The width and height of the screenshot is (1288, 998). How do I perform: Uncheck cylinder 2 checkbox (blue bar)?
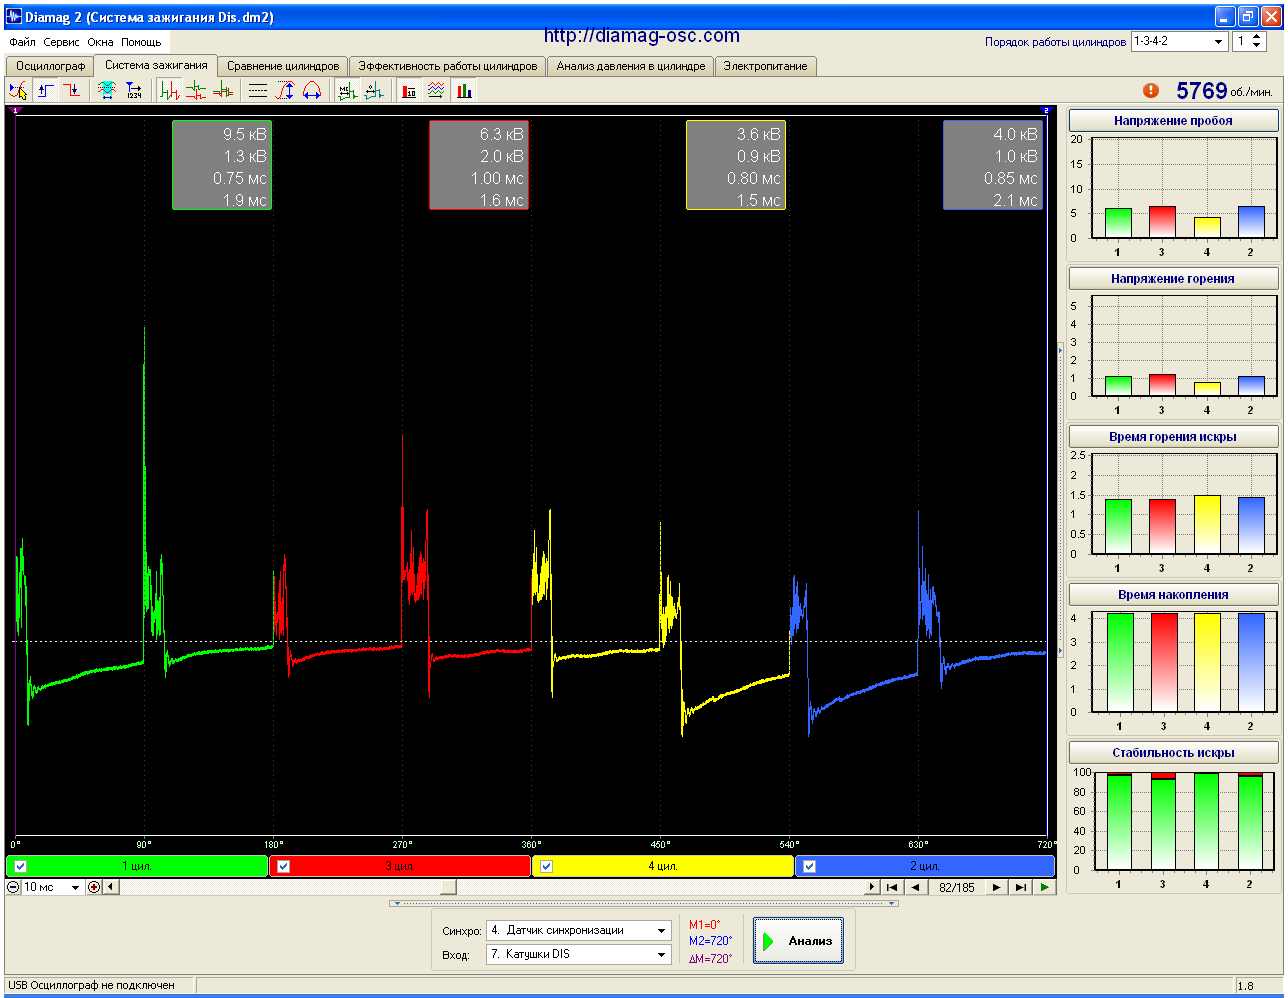pos(810,866)
